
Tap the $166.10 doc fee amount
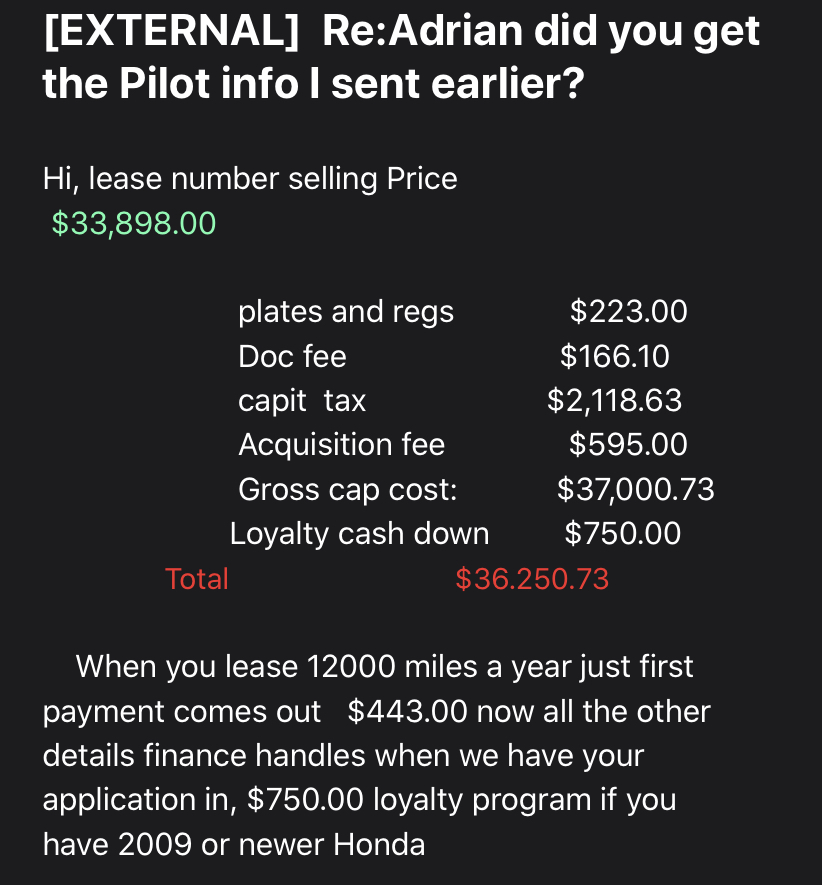point(615,356)
